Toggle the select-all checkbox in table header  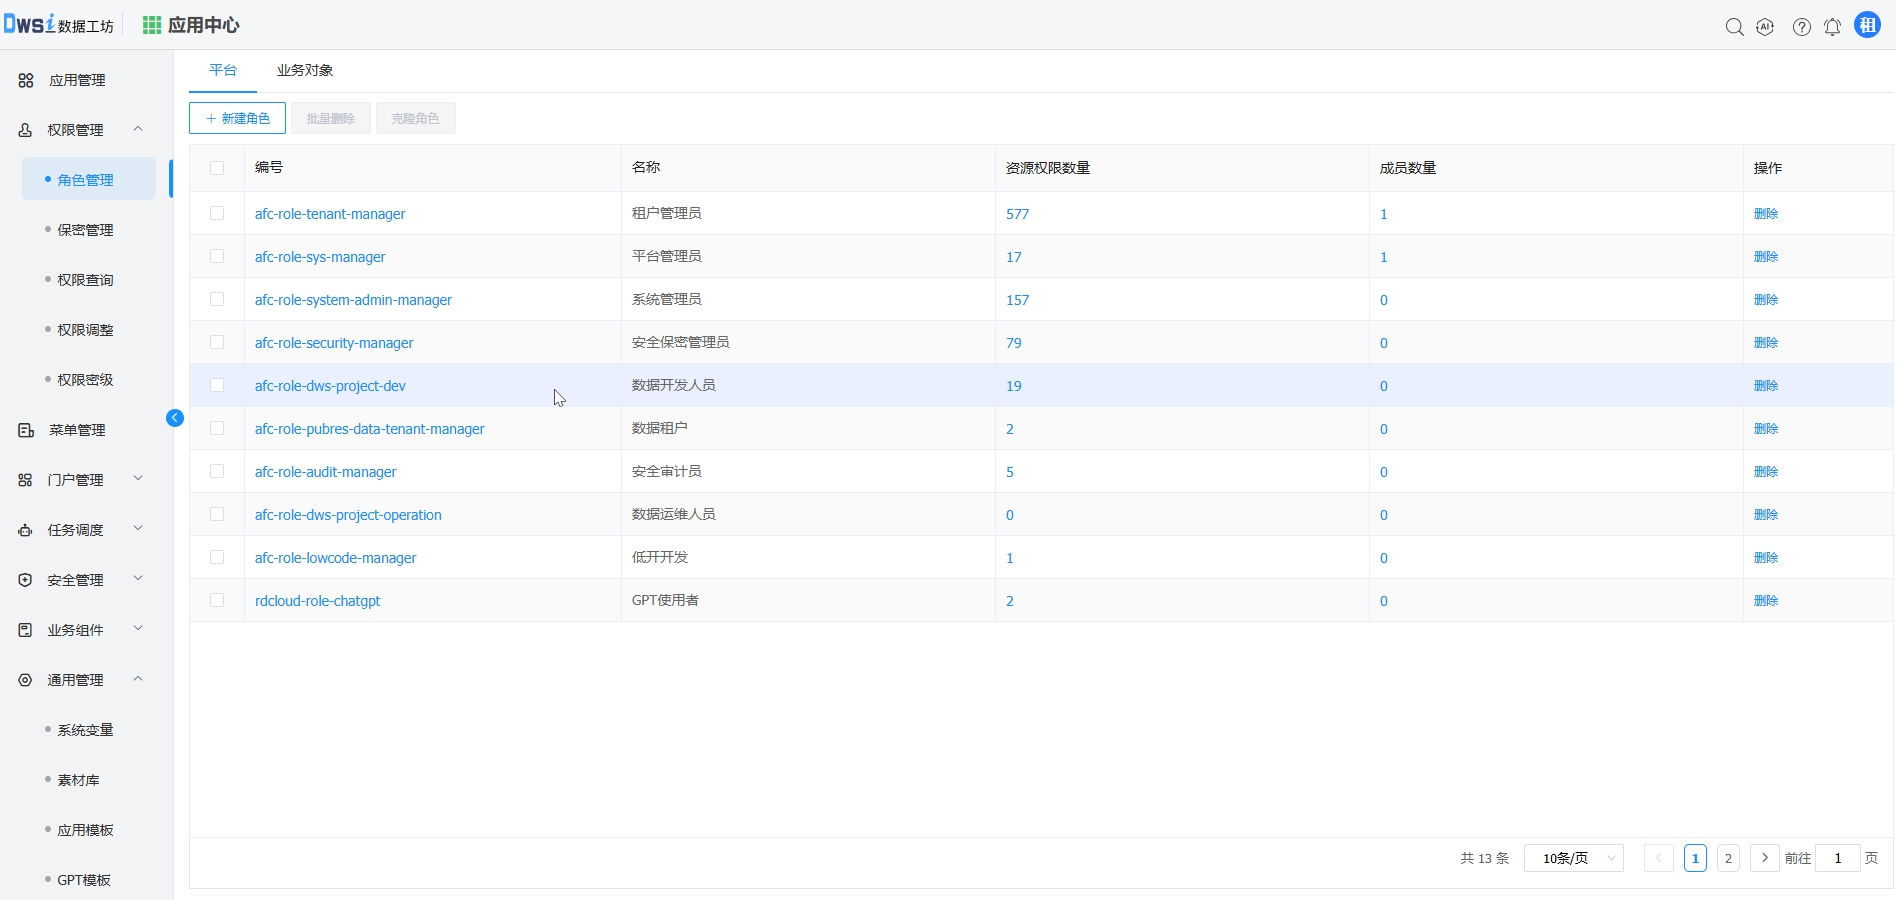point(217,168)
